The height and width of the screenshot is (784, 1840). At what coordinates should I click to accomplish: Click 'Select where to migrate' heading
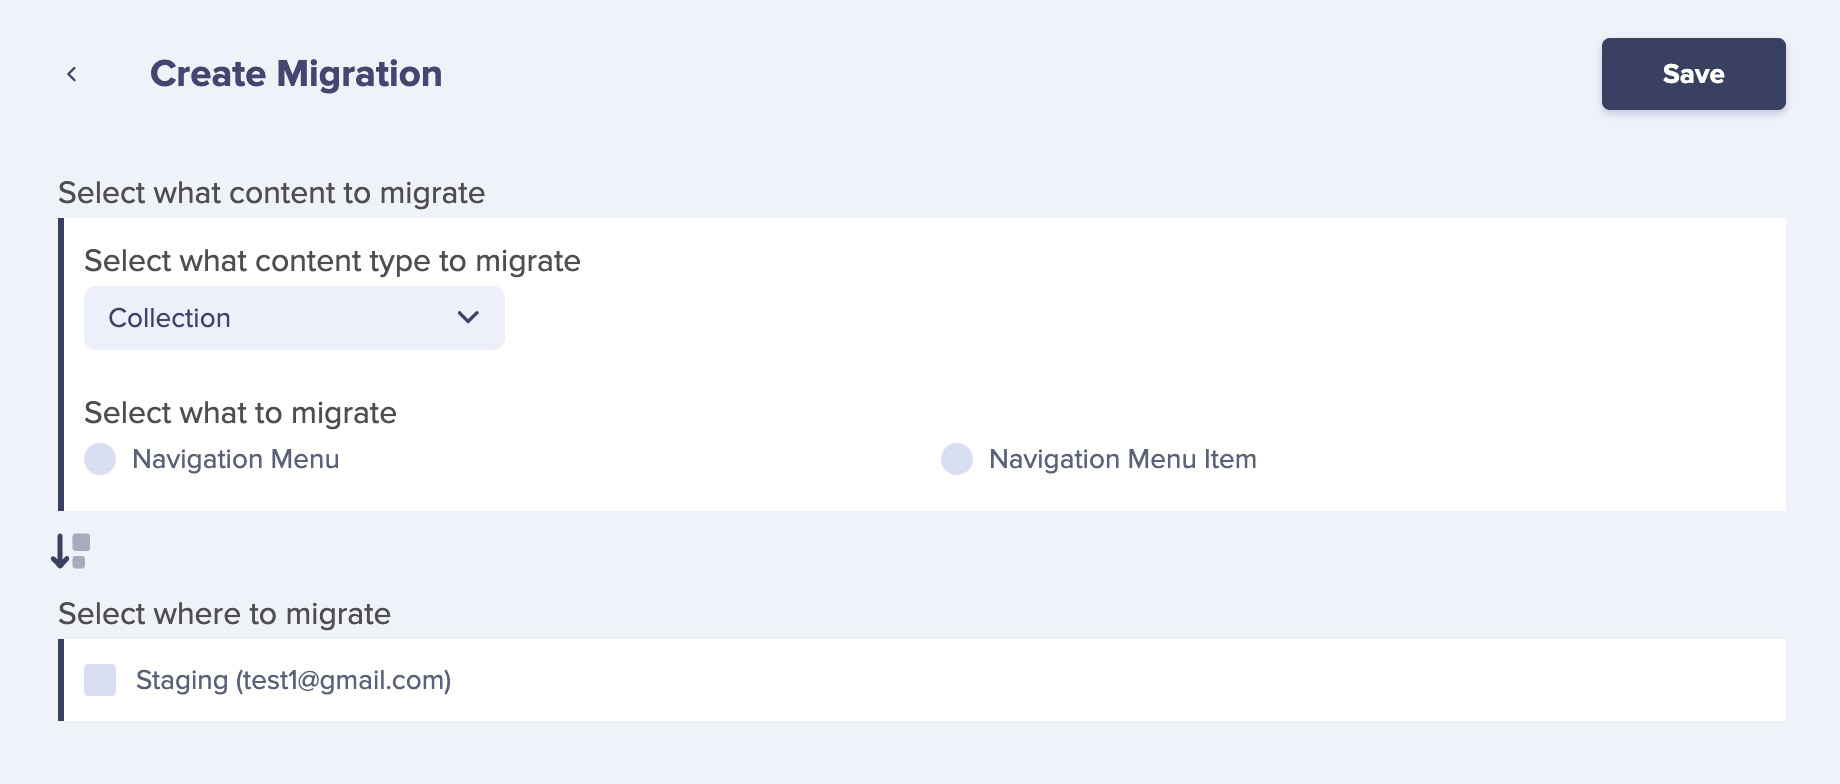coord(224,614)
